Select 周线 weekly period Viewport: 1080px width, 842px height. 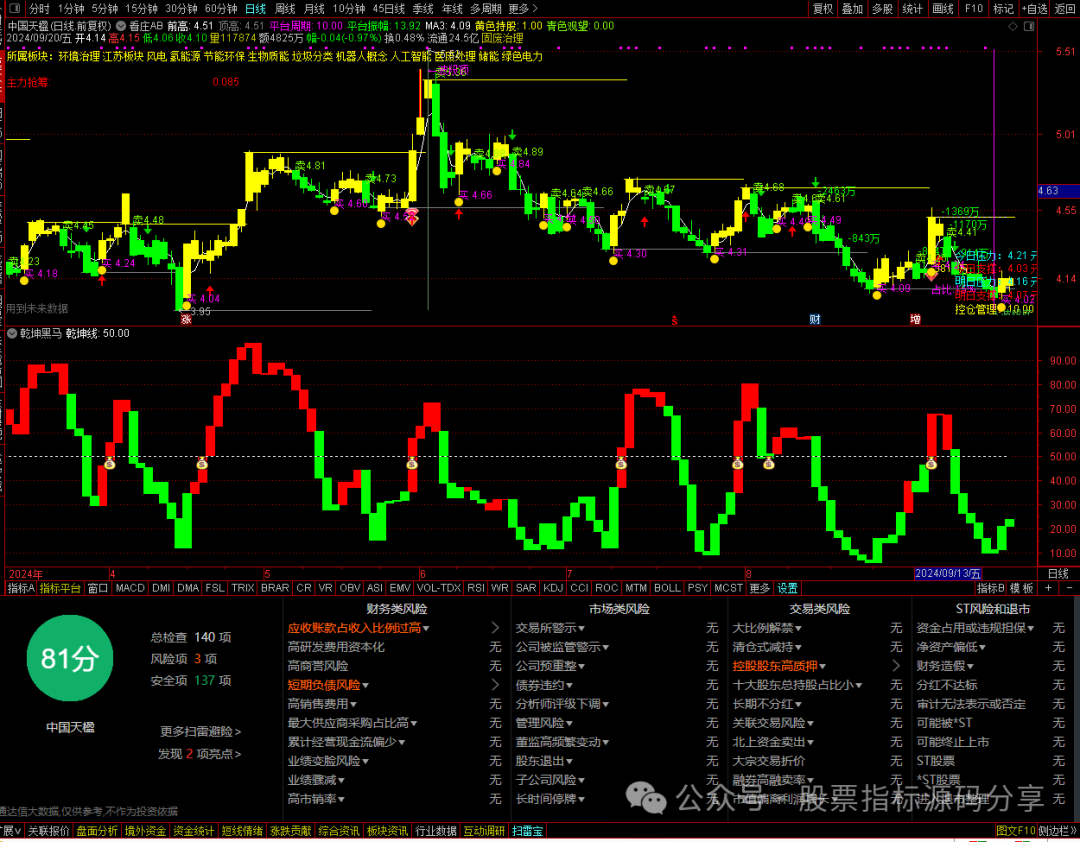[x=284, y=9]
